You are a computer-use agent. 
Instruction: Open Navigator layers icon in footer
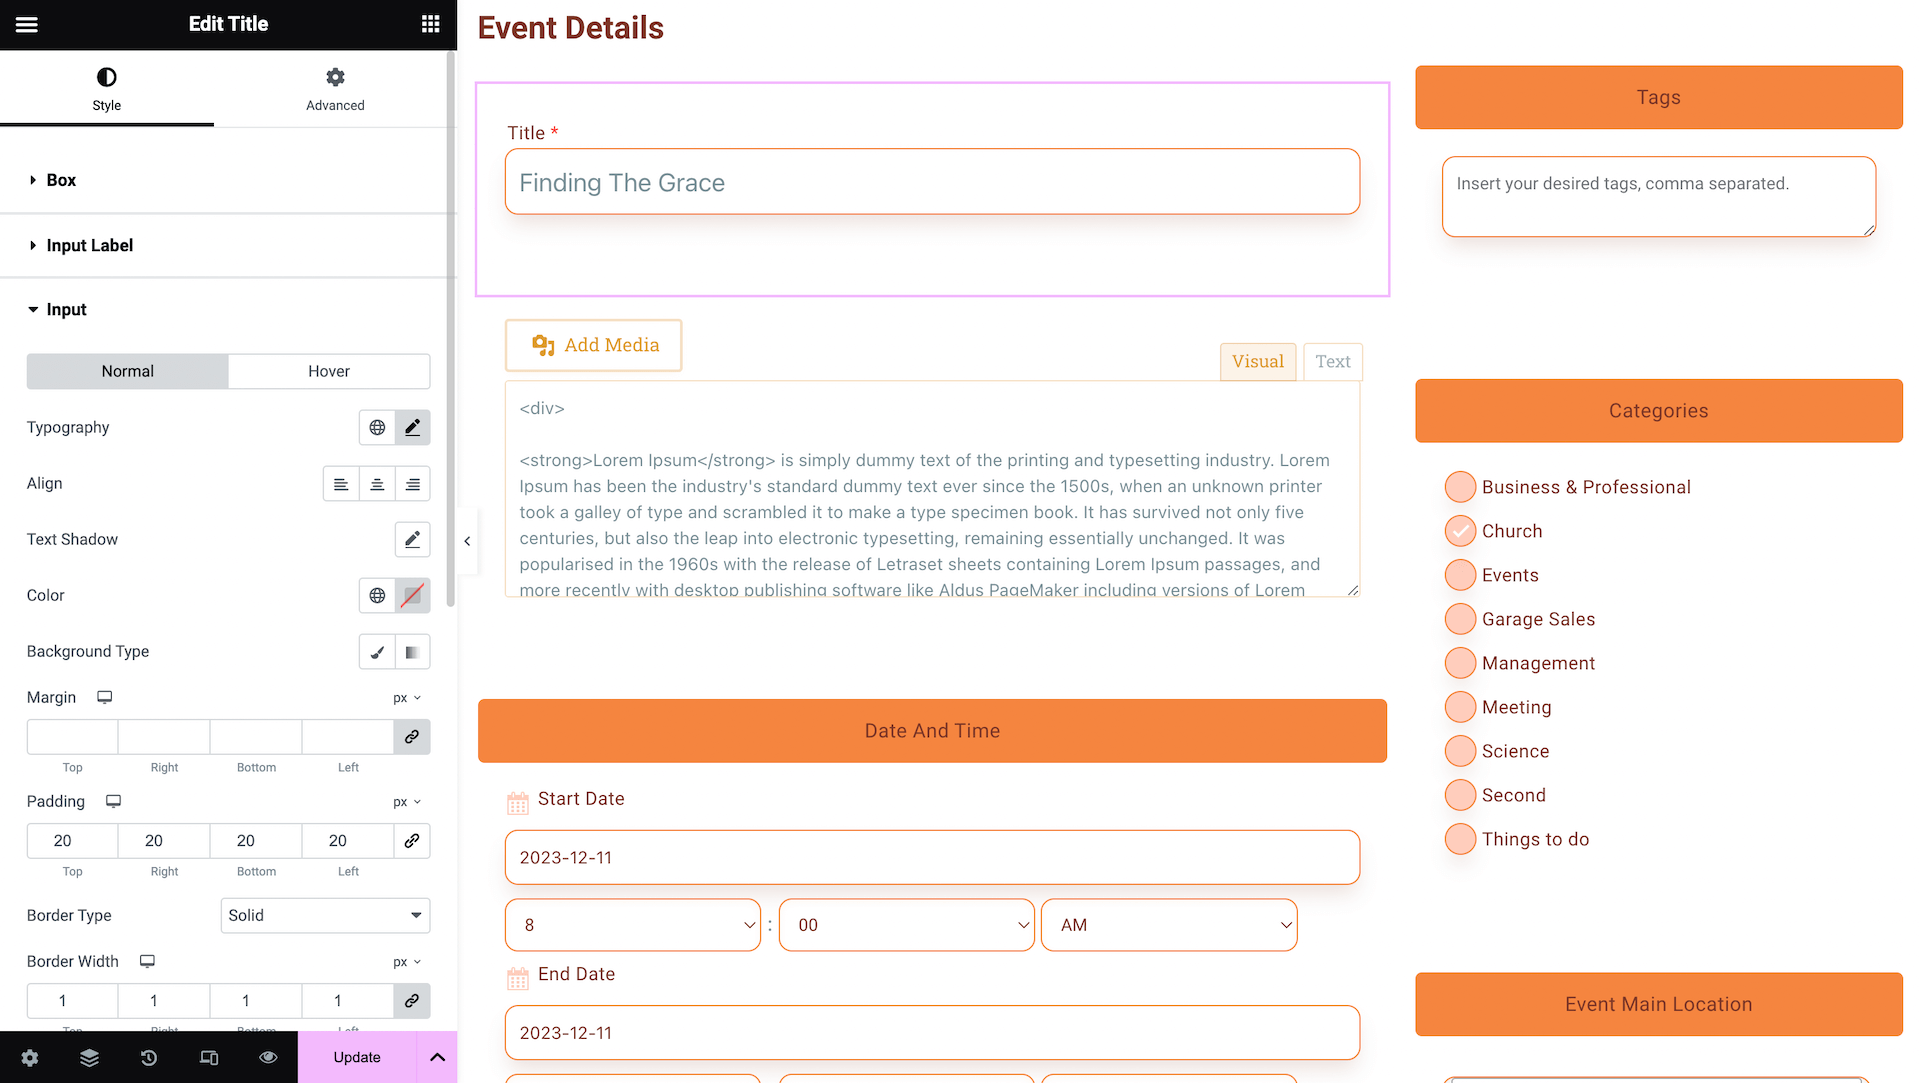[x=89, y=1058]
